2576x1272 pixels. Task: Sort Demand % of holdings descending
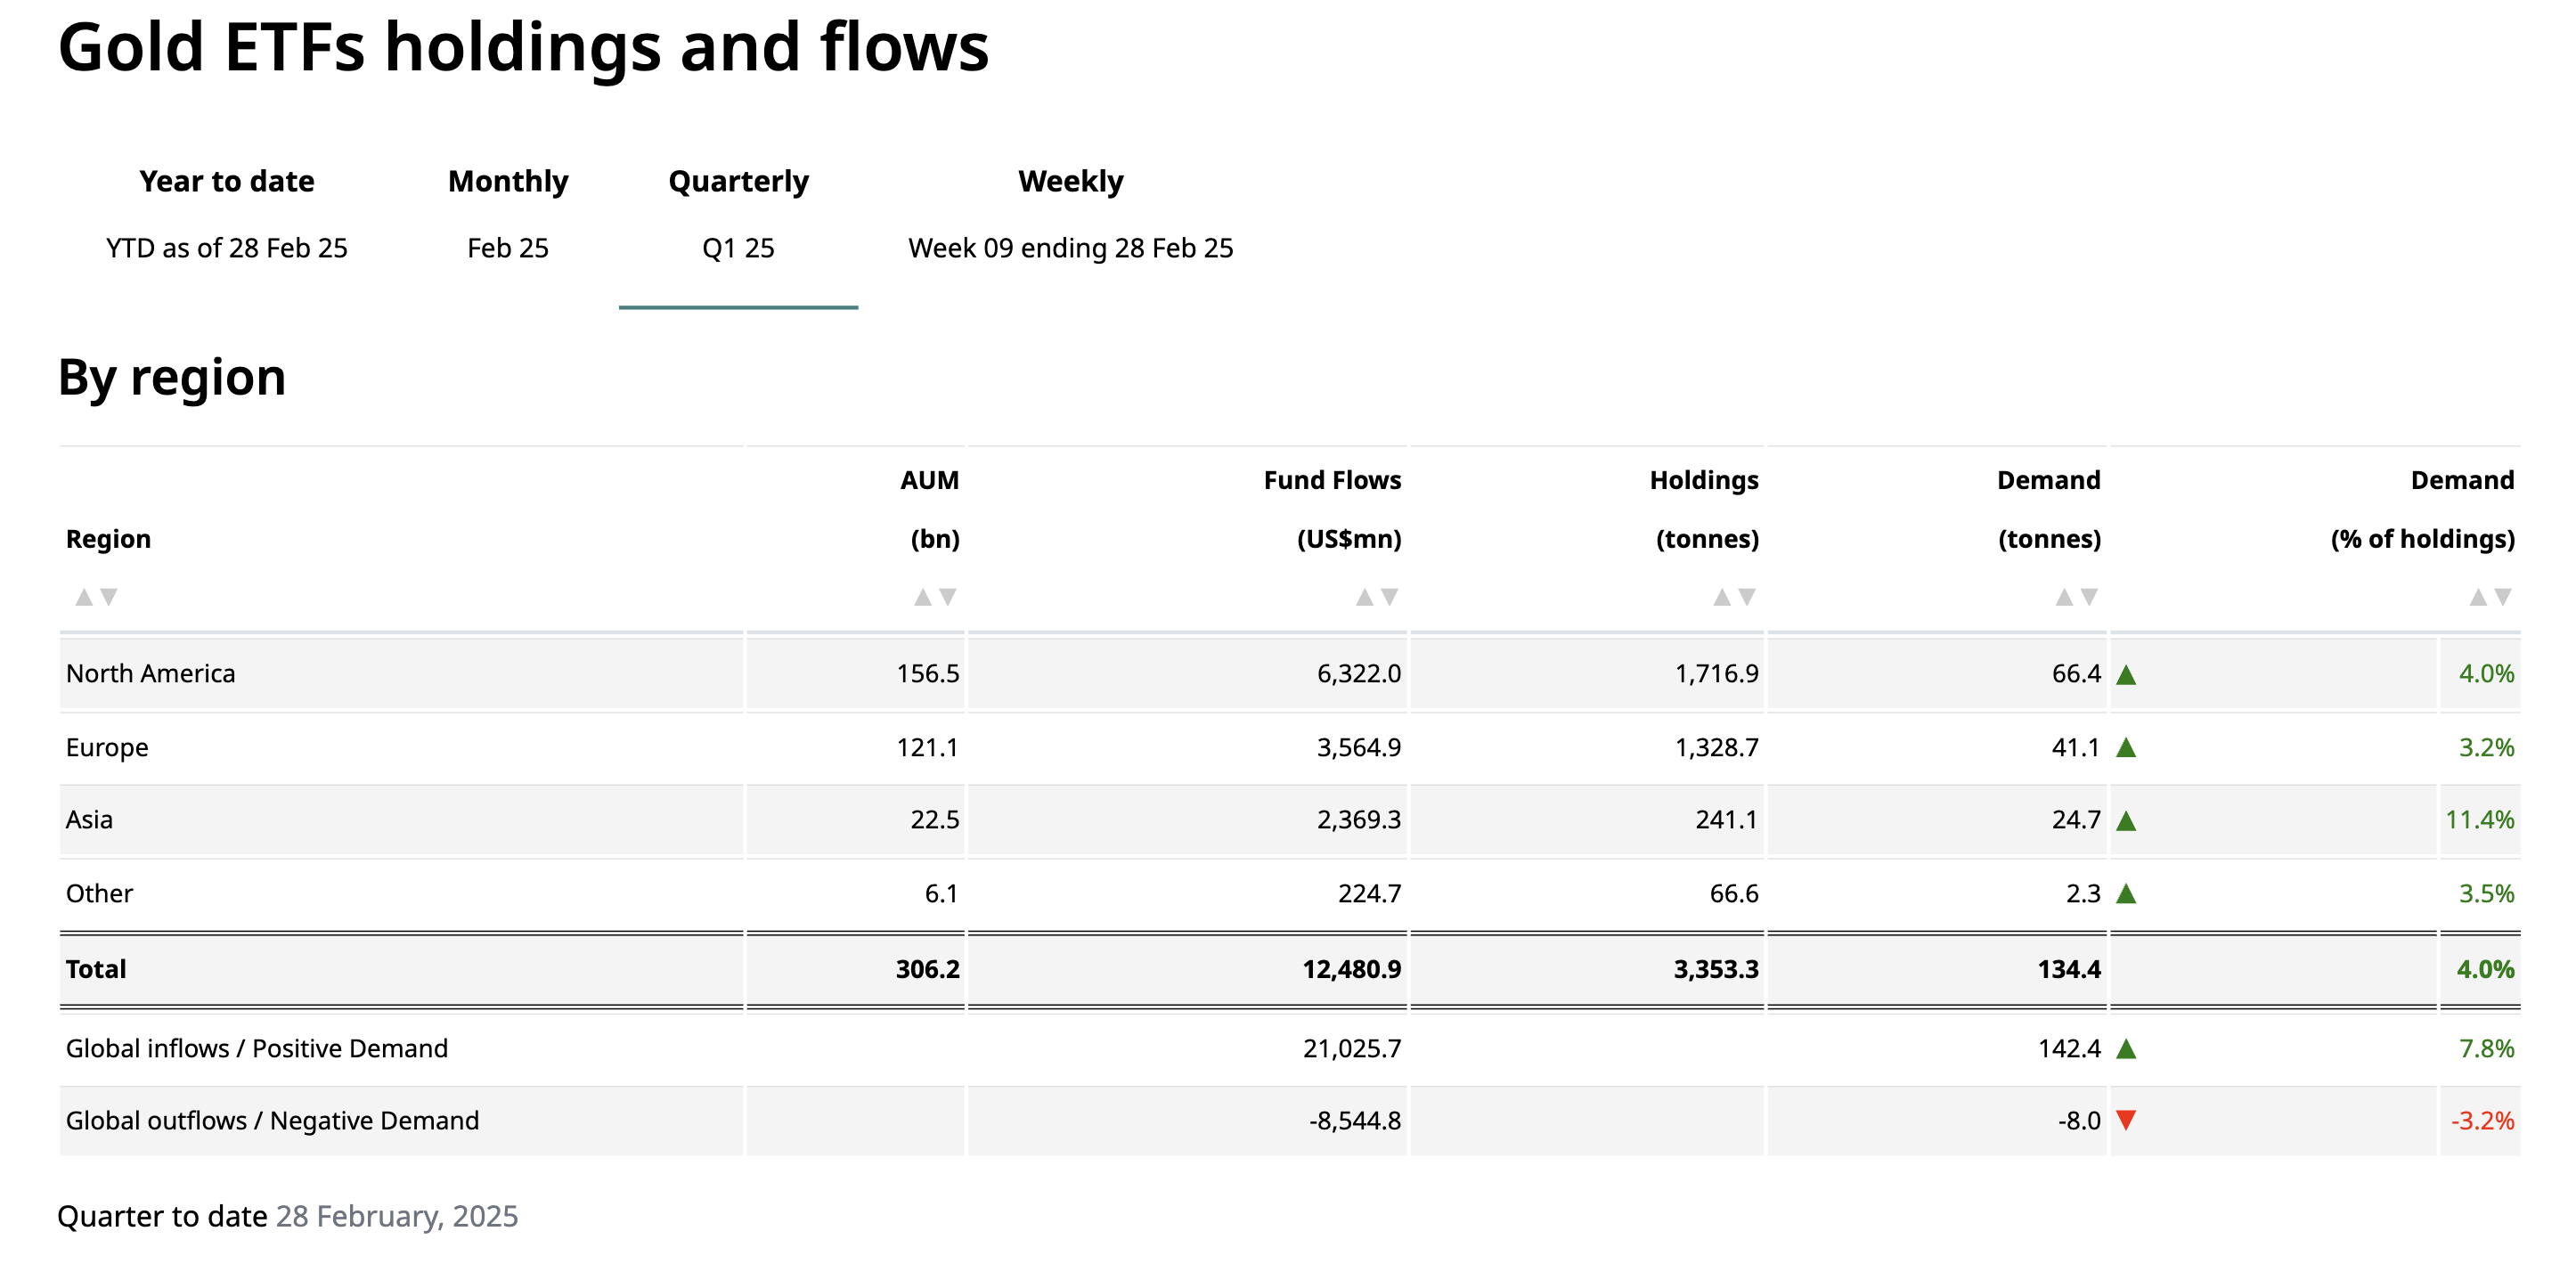(x=2503, y=597)
